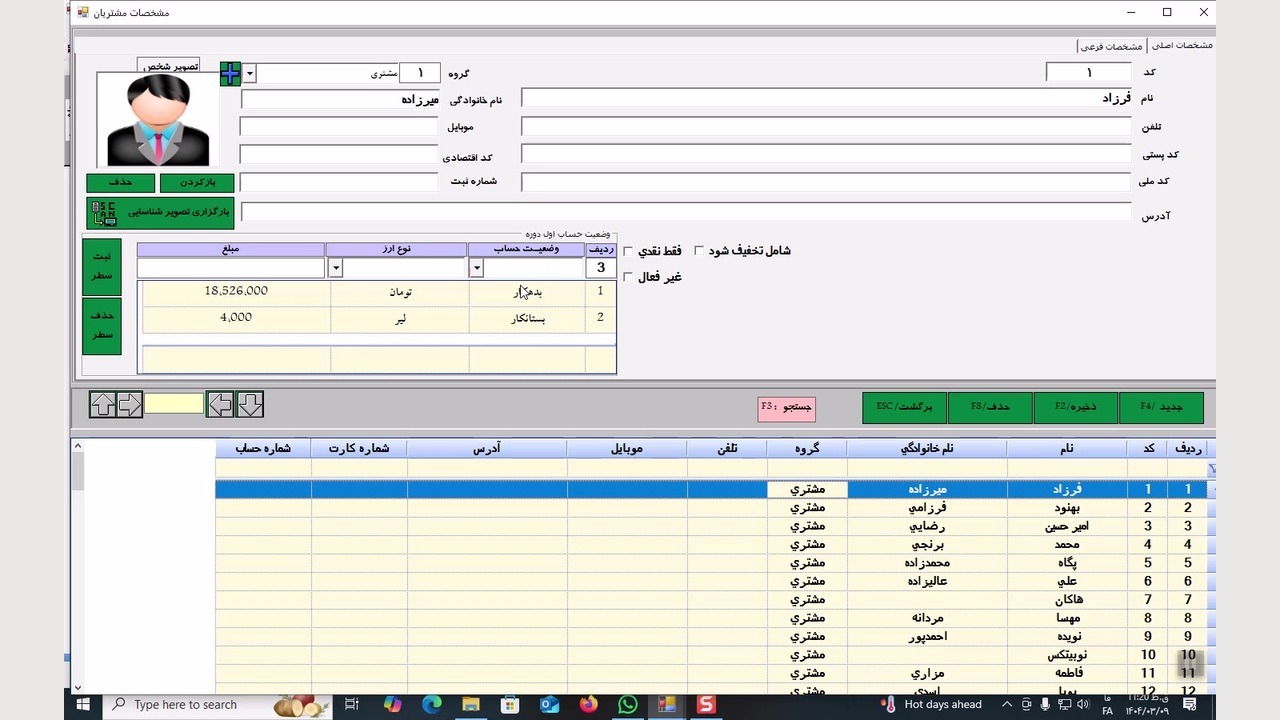The image size is (1280, 720).
Task: Click the down arrow navigation icon
Action: tap(250, 404)
